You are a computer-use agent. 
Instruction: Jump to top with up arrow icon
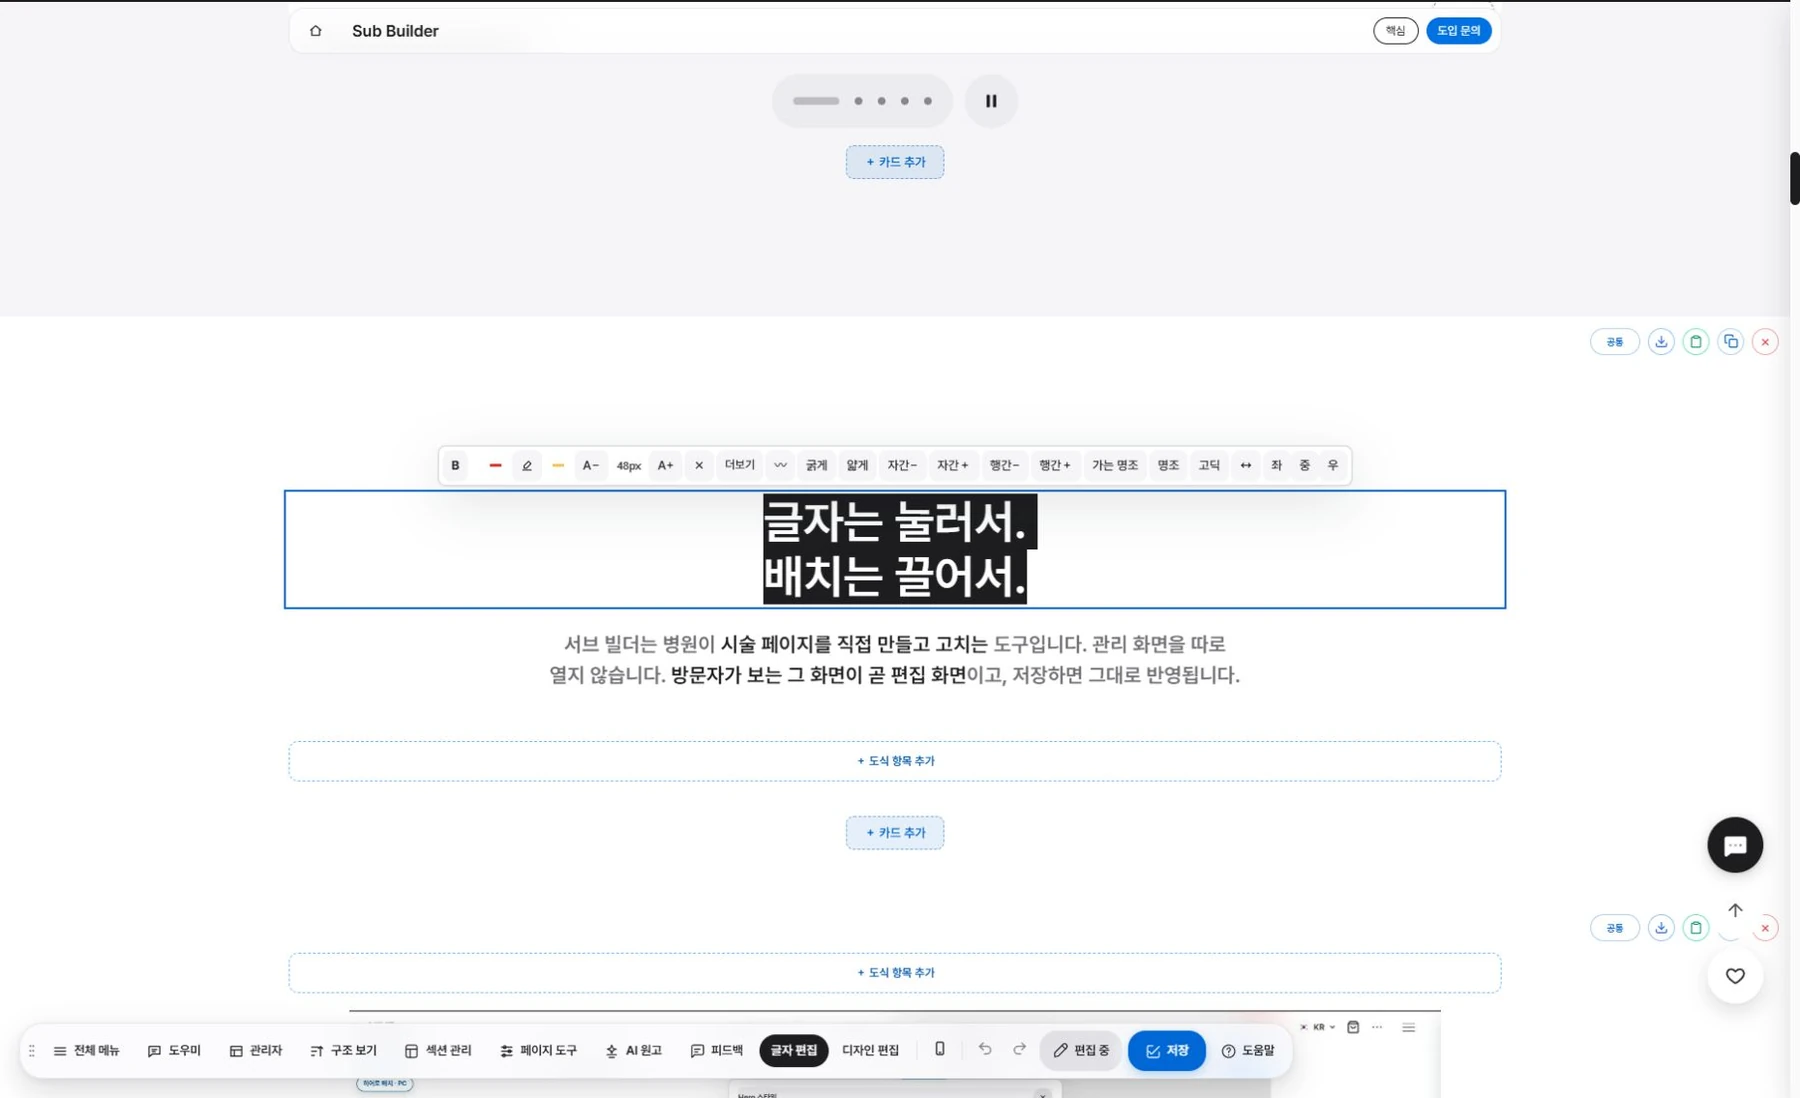1735,910
